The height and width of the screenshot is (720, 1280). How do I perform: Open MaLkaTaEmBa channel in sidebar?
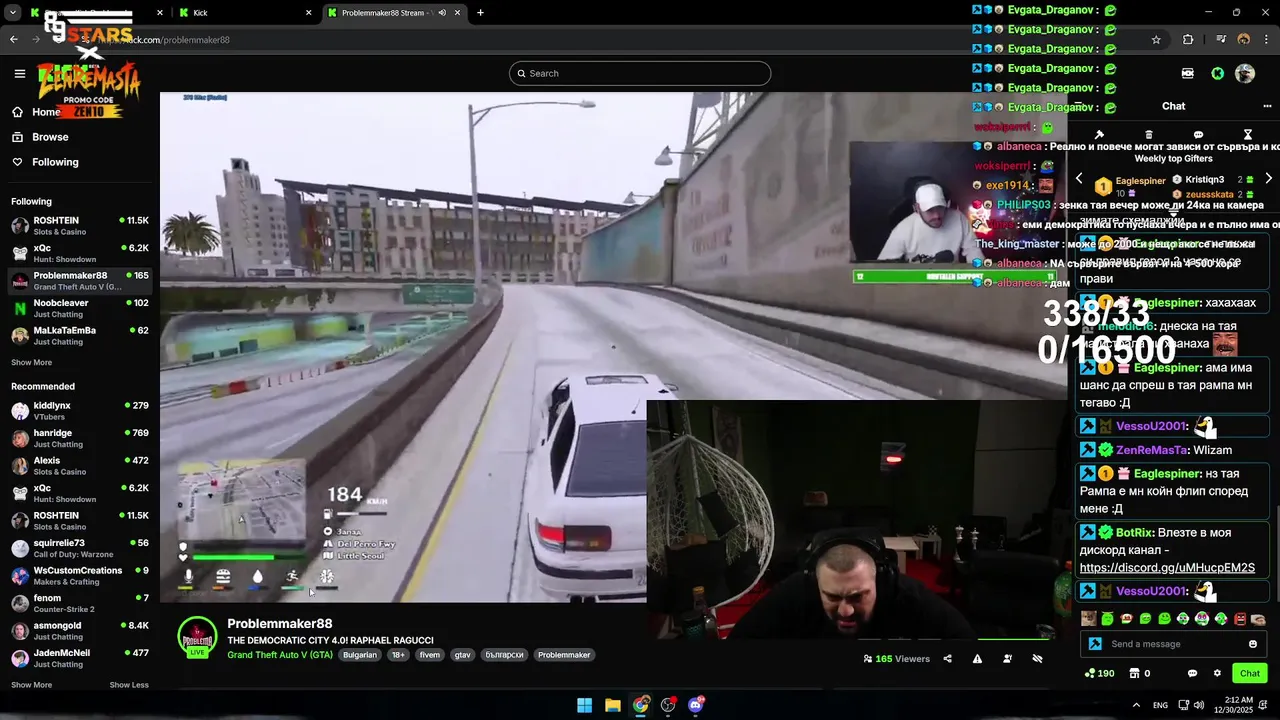pyautogui.click(x=80, y=336)
